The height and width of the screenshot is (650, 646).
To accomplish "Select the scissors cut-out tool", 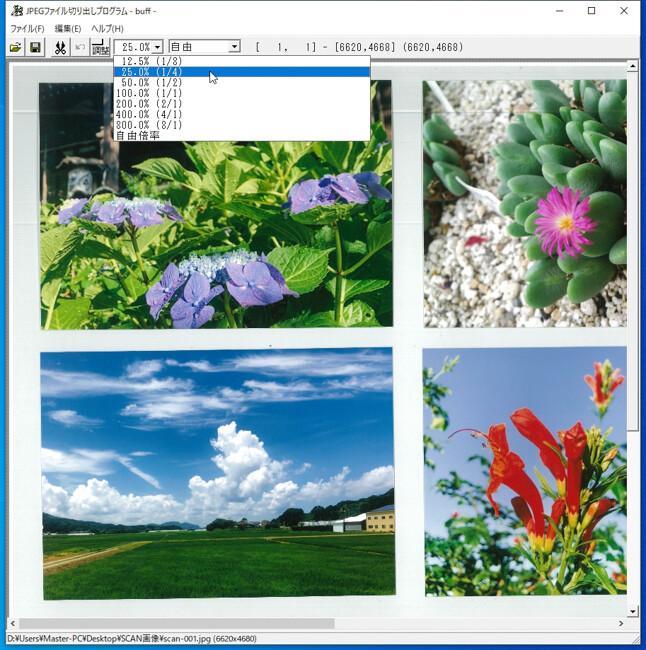I will click(60, 47).
